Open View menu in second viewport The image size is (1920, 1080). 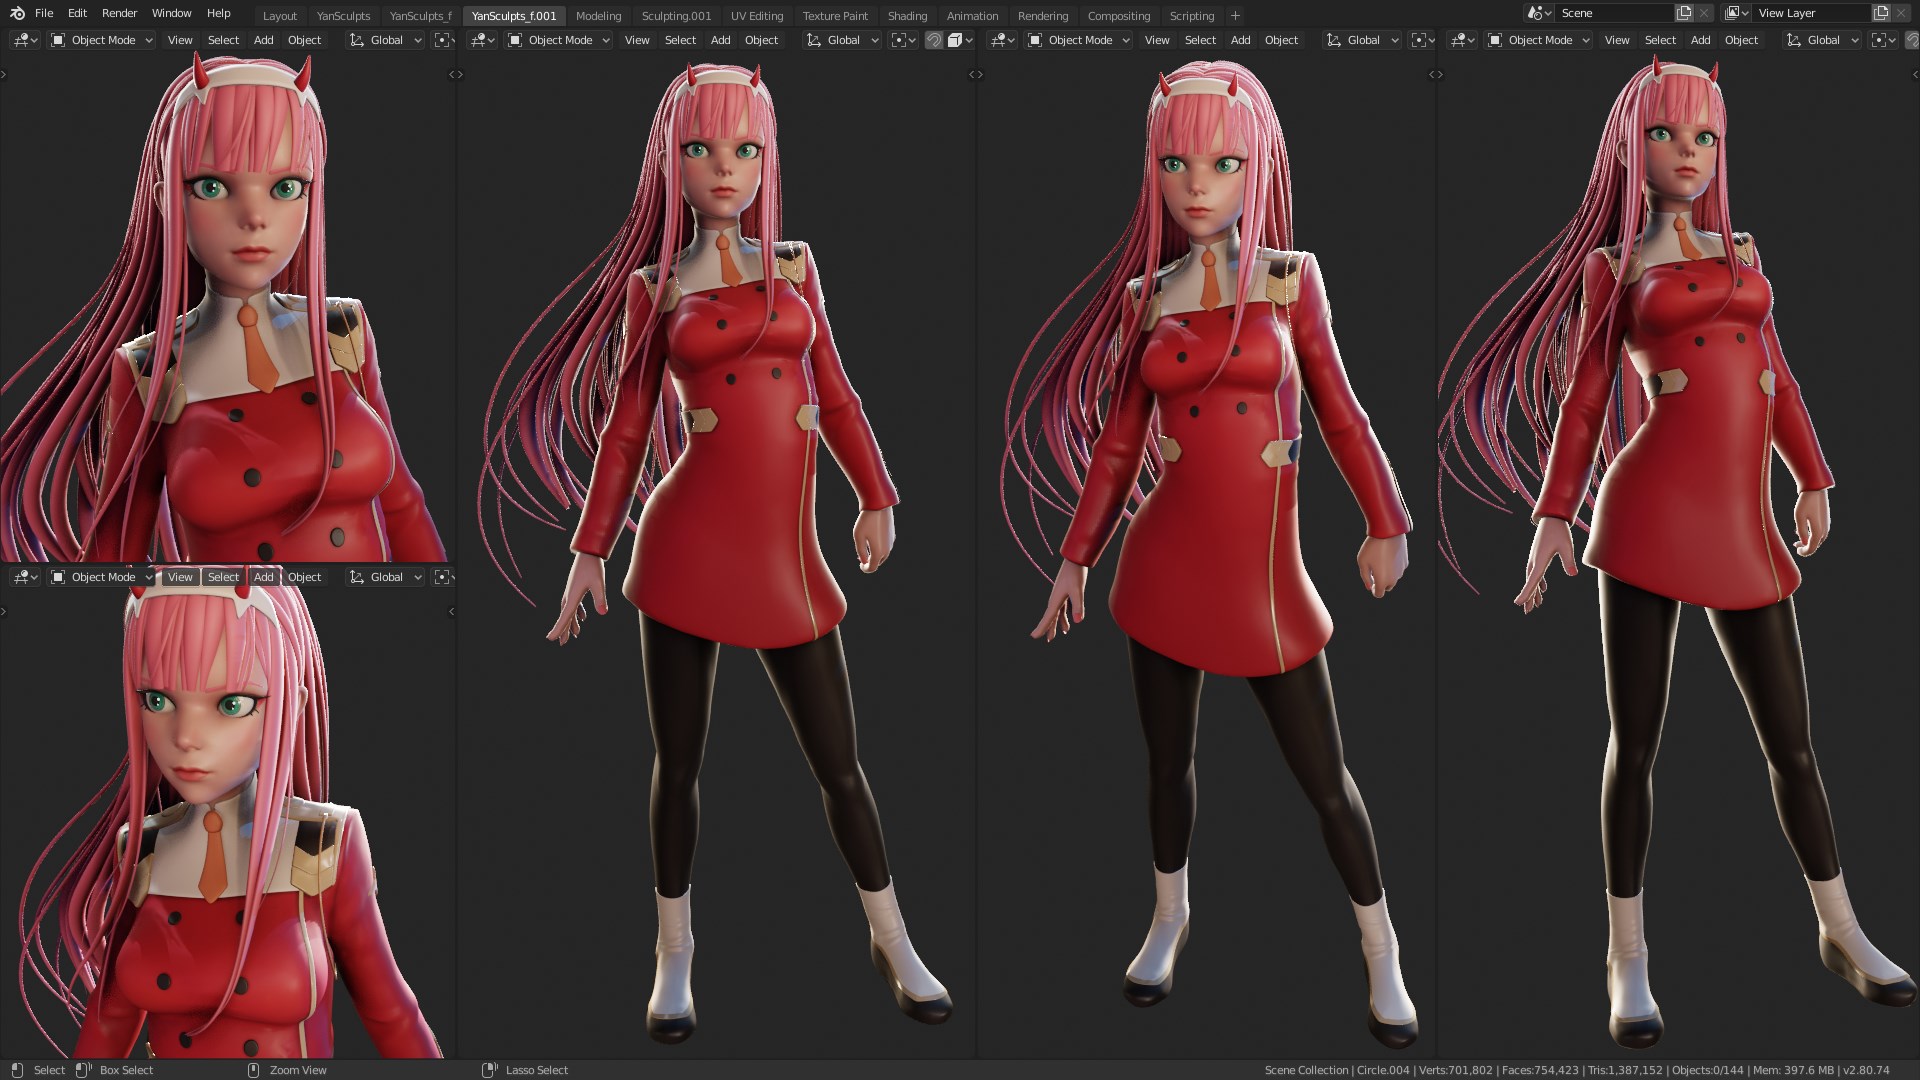[x=636, y=40]
